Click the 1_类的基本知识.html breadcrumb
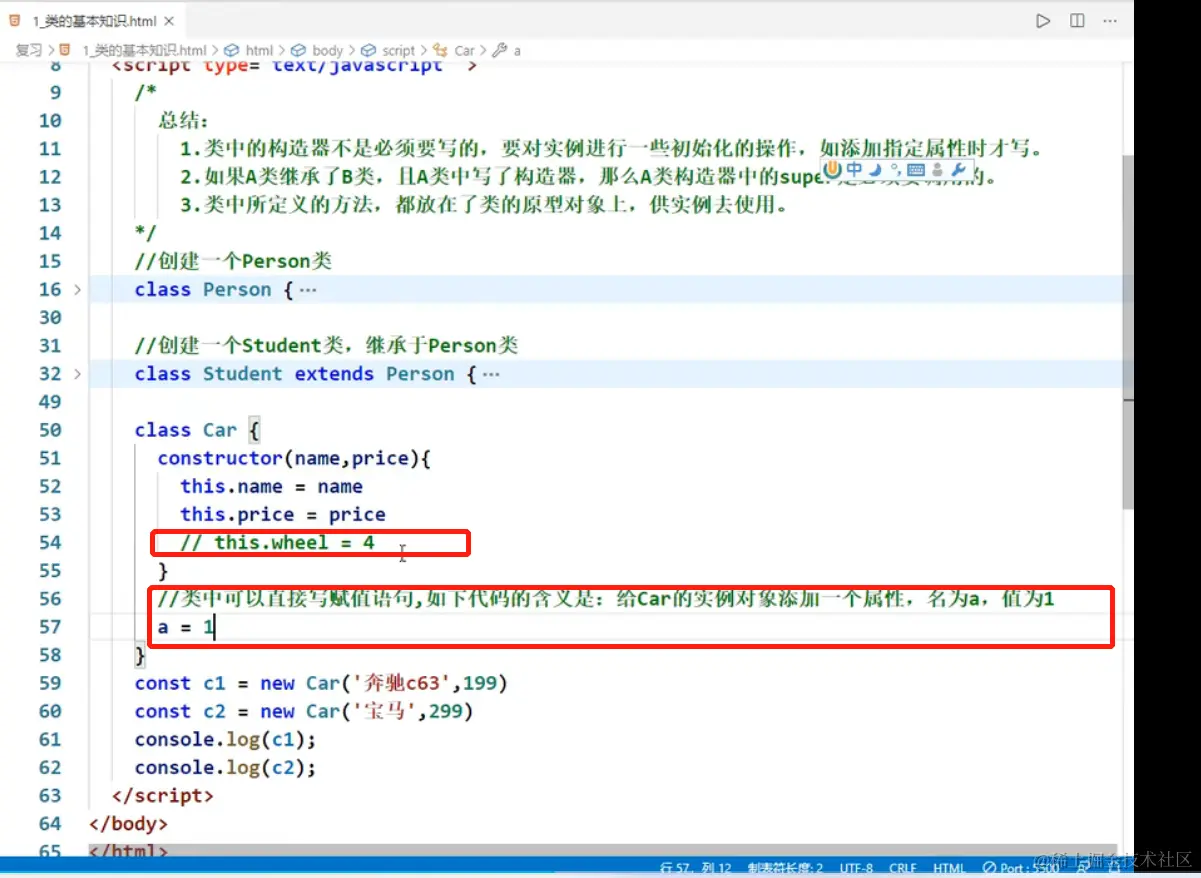Image resolution: width=1201 pixels, height=878 pixels. point(144,50)
